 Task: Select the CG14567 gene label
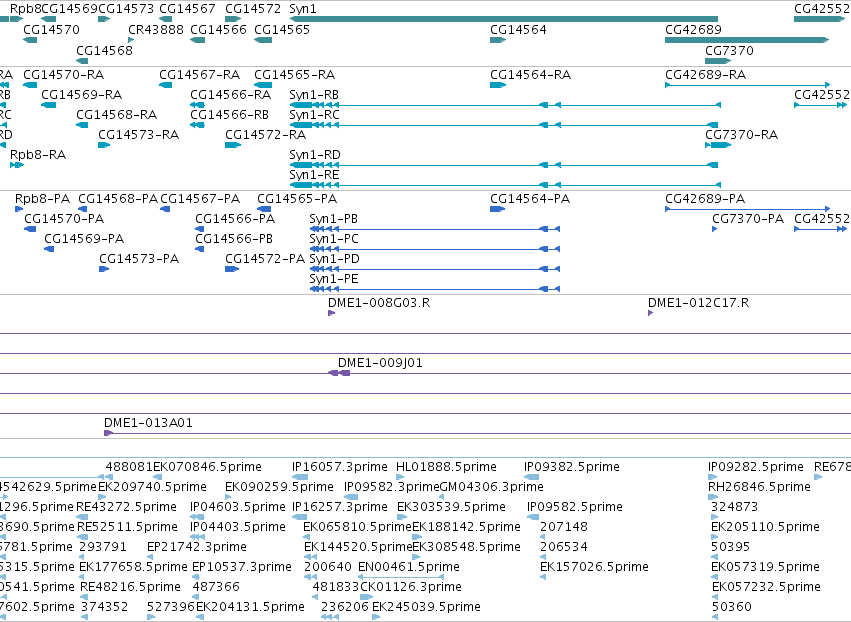187,9
